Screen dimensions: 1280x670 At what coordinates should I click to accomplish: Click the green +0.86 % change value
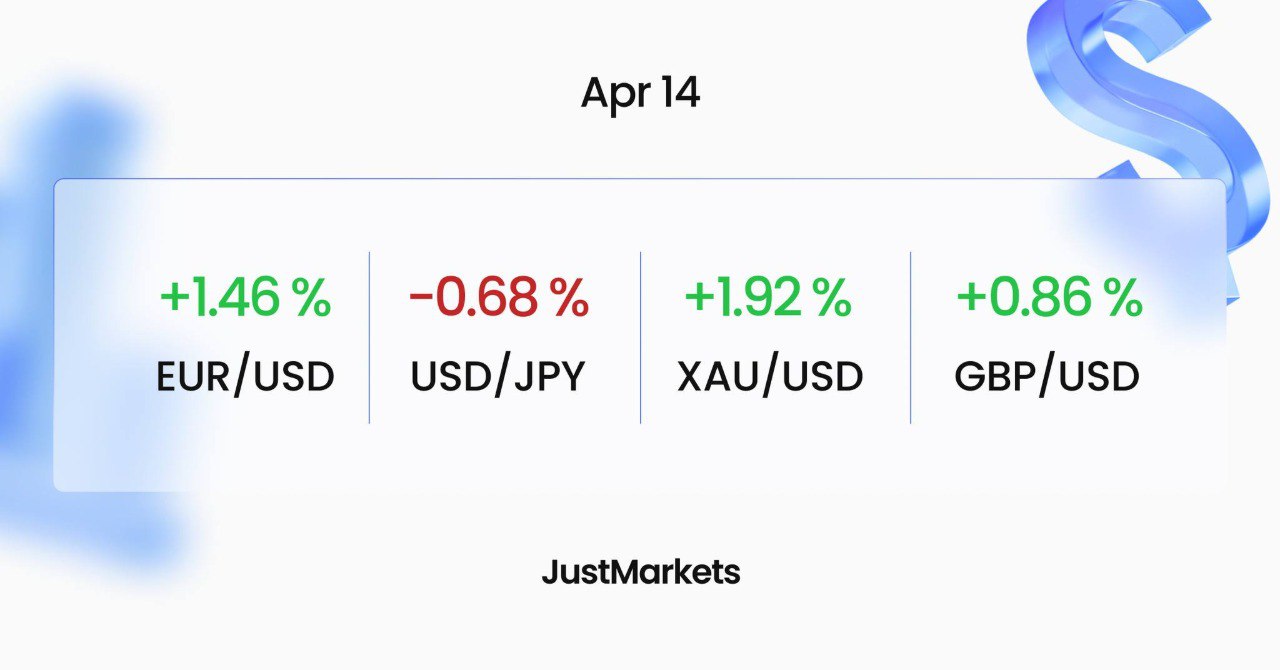coord(1048,298)
